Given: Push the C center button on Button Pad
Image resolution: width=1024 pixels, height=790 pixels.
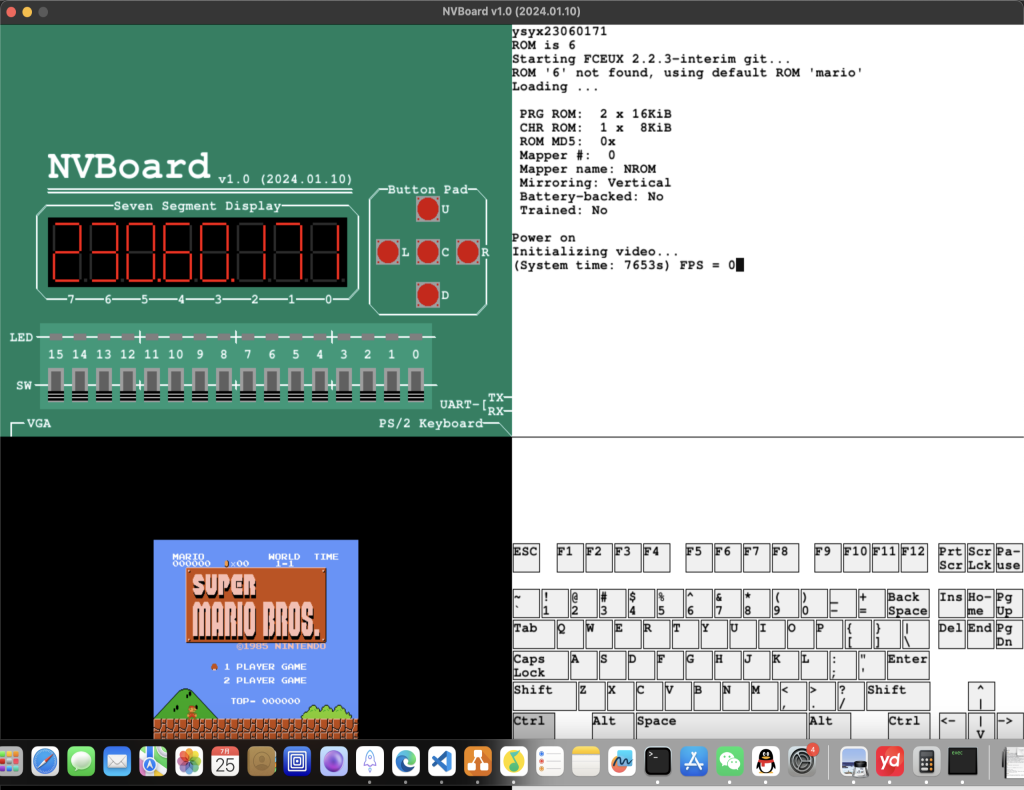Looking at the screenshot, I should (x=428, y=252).
